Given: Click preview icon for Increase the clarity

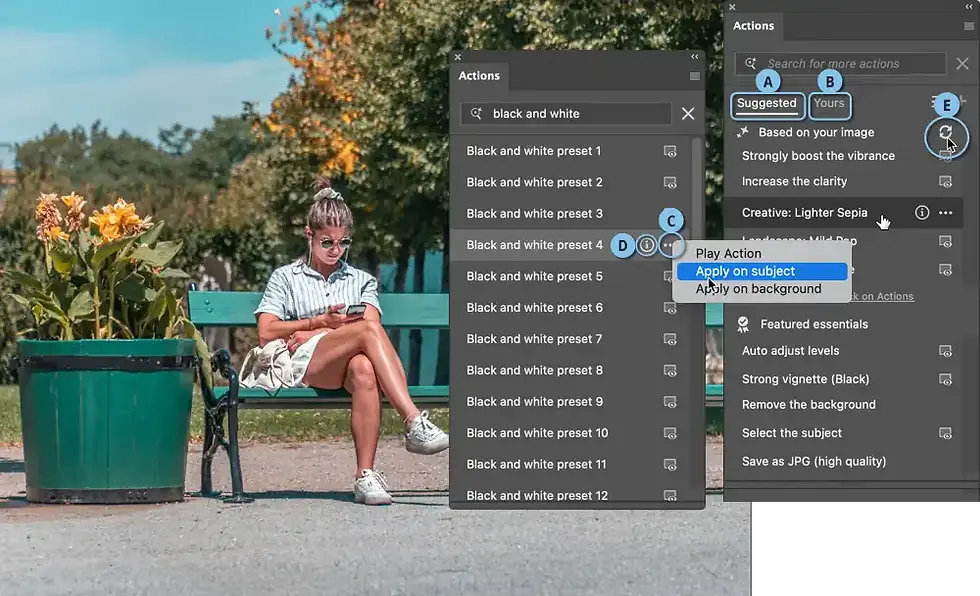Looking at the screenshot, I should [x=946, y=182].
